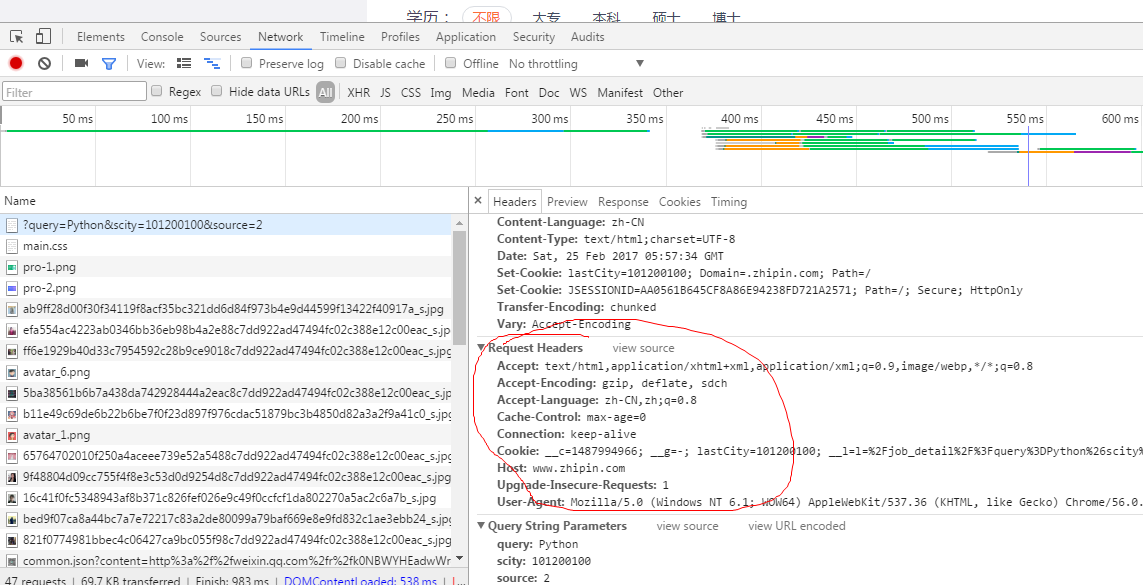The height and width of the screenshot is (585, 1143).
Task: Show the Preview tab for the request
Action: click(567, 202)
